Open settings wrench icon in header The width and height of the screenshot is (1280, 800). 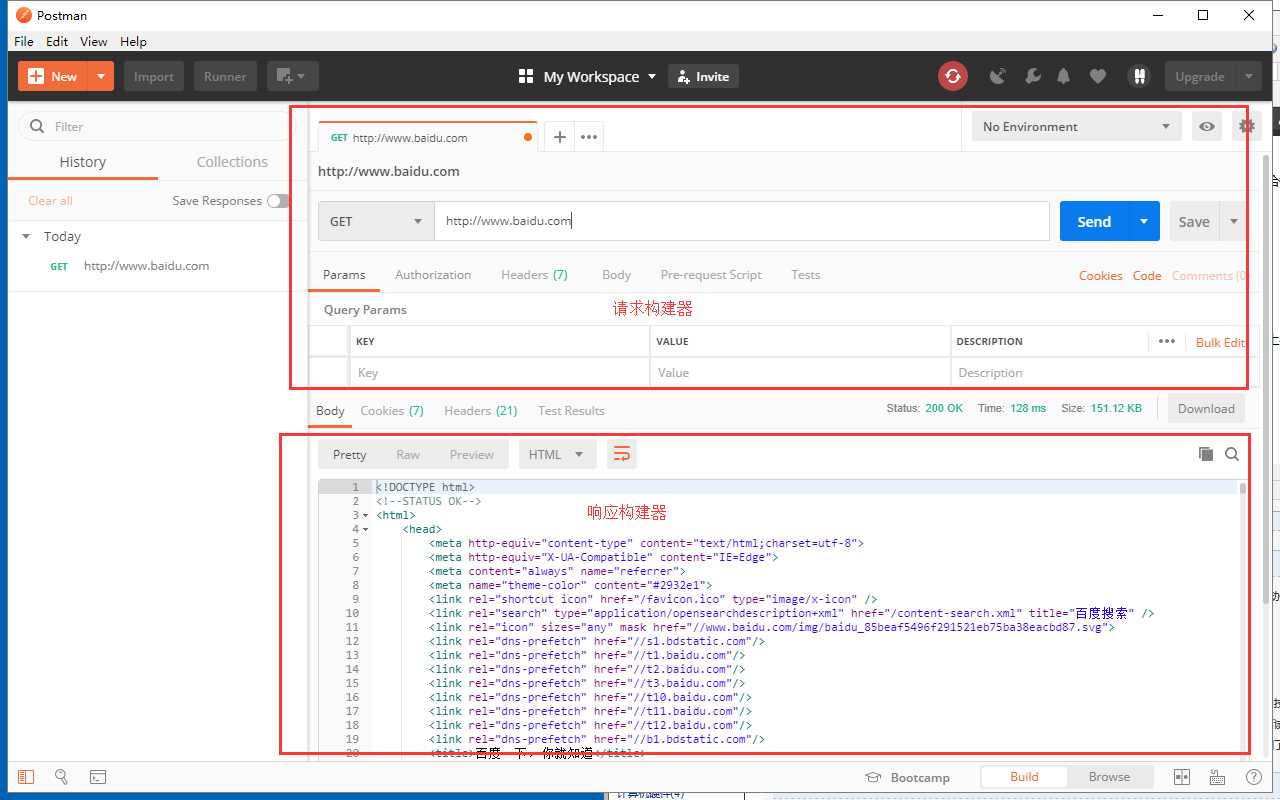(1033, 76)
